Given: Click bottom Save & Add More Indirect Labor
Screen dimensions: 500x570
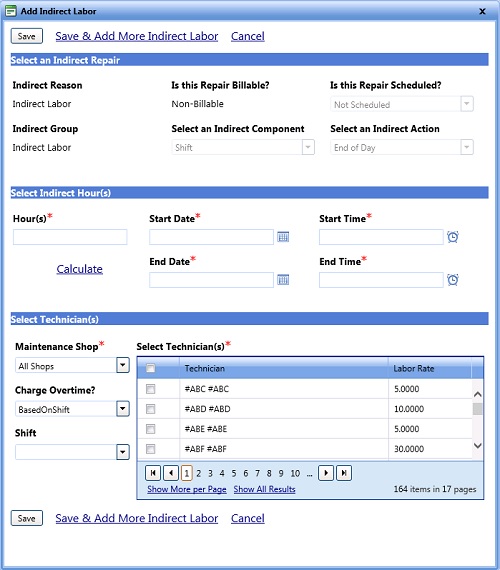Looking at the screenshot, I should pos(137,518).
